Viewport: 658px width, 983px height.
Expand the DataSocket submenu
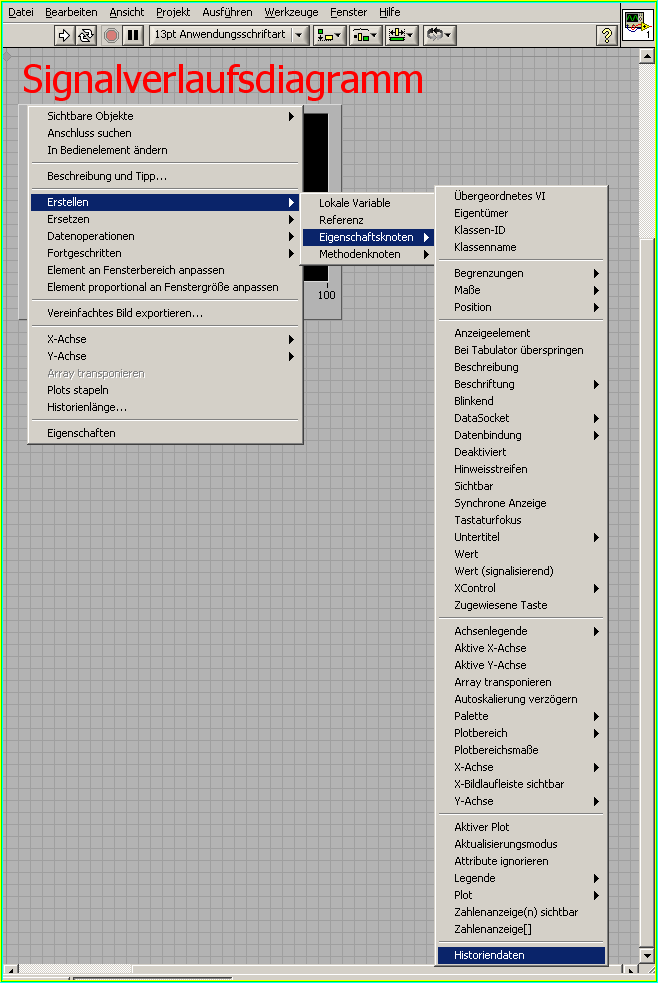click(x=521, y=418)
